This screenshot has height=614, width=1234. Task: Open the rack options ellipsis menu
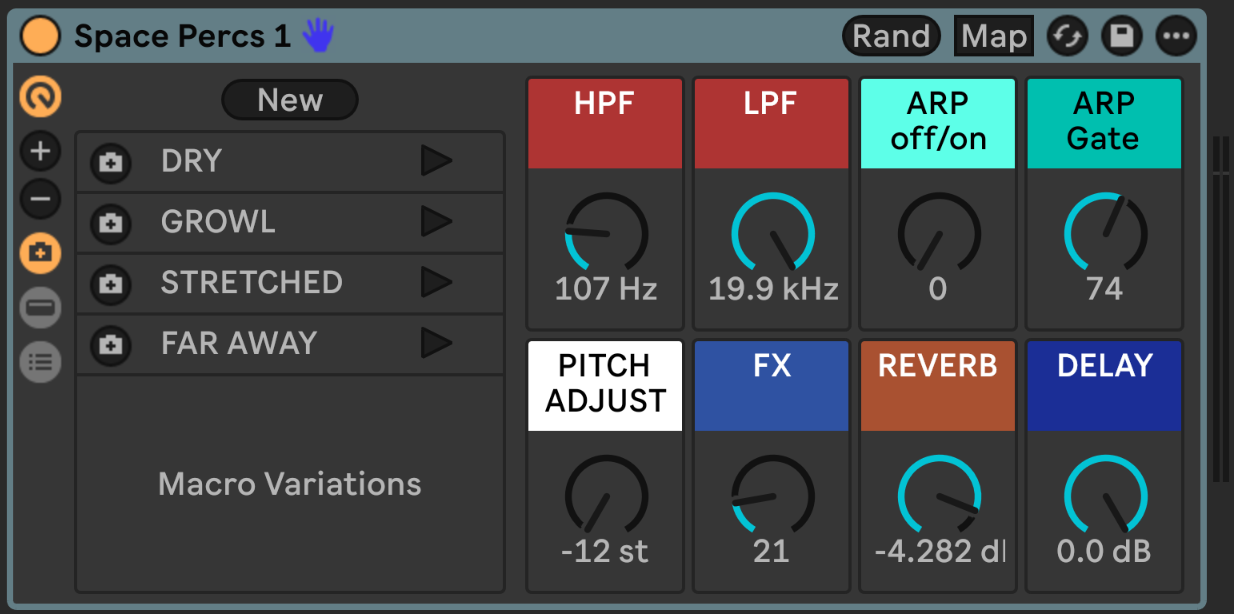pyautogui.click(x=1176, y=35)
